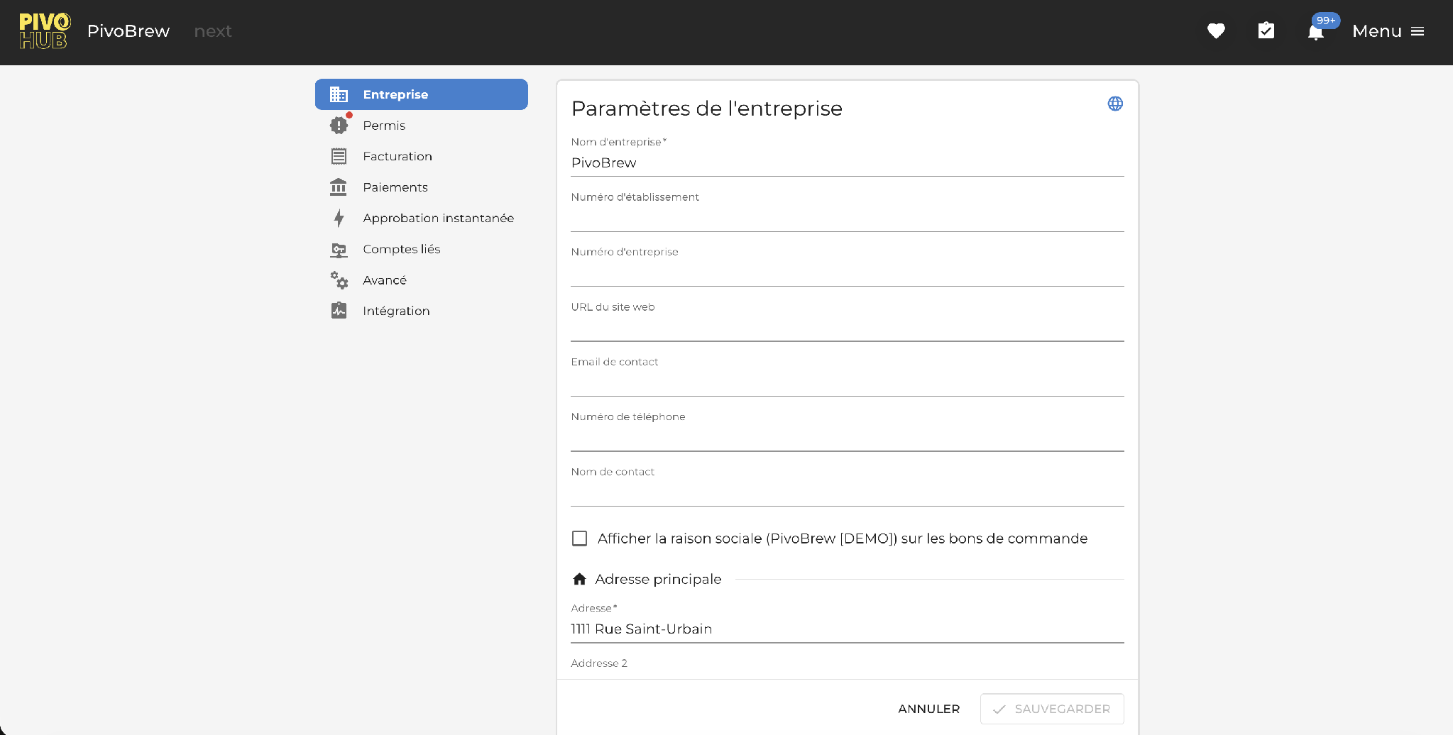The width and height of the screenshot is (1453, 735).
Task: Click the 'next' label in header
Action: coord(213,31)
